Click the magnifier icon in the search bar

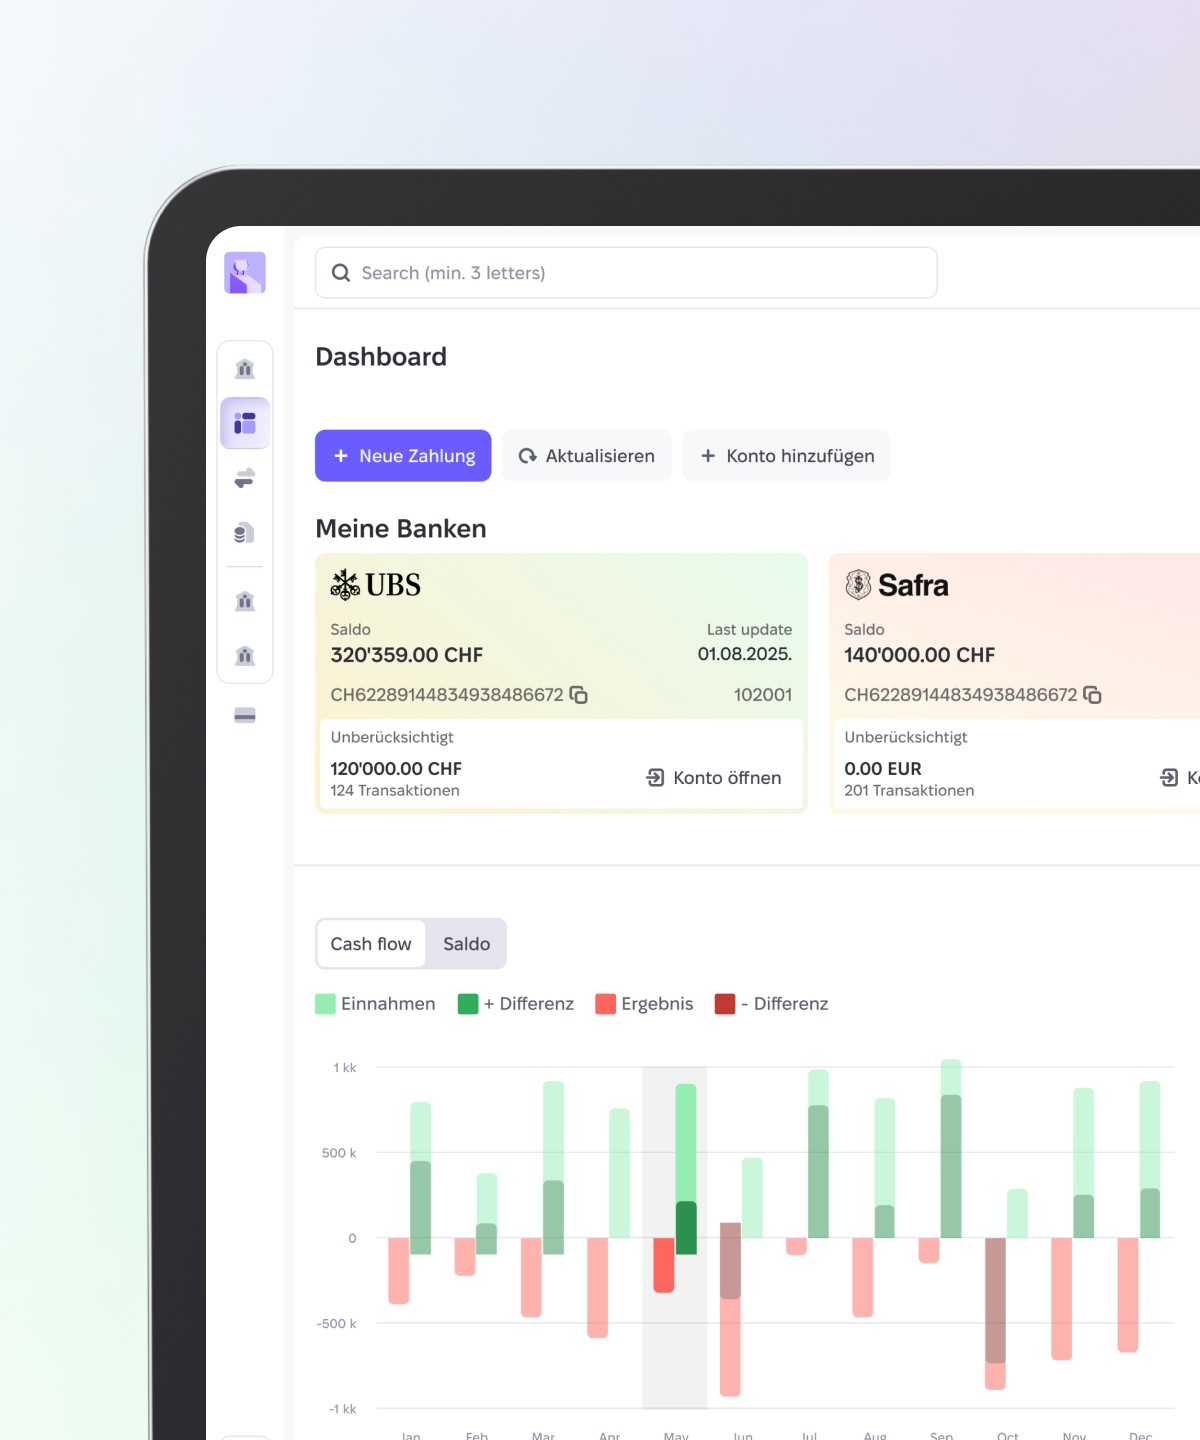pos(341,273)
